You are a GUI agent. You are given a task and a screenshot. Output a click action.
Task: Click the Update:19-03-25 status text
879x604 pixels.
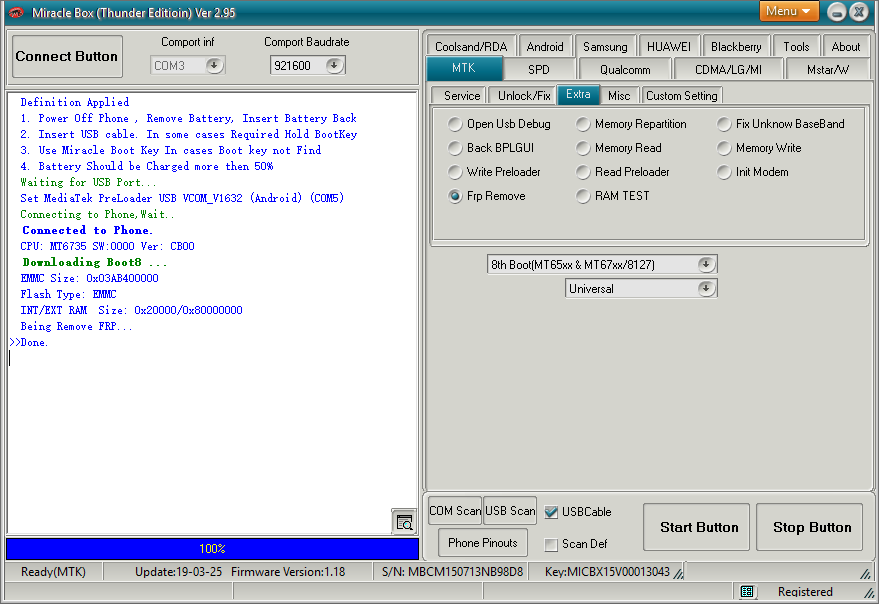click(x=178, y=571)
